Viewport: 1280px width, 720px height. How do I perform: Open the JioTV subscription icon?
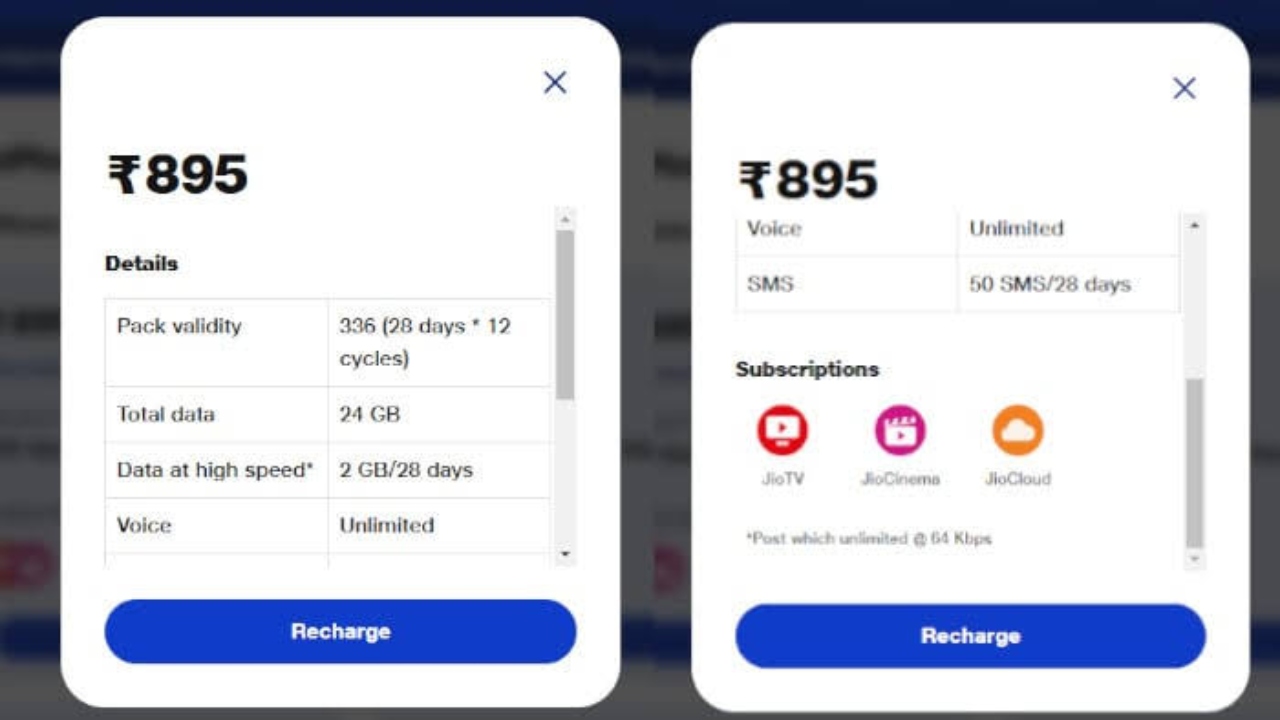click(x=782, y=430)
